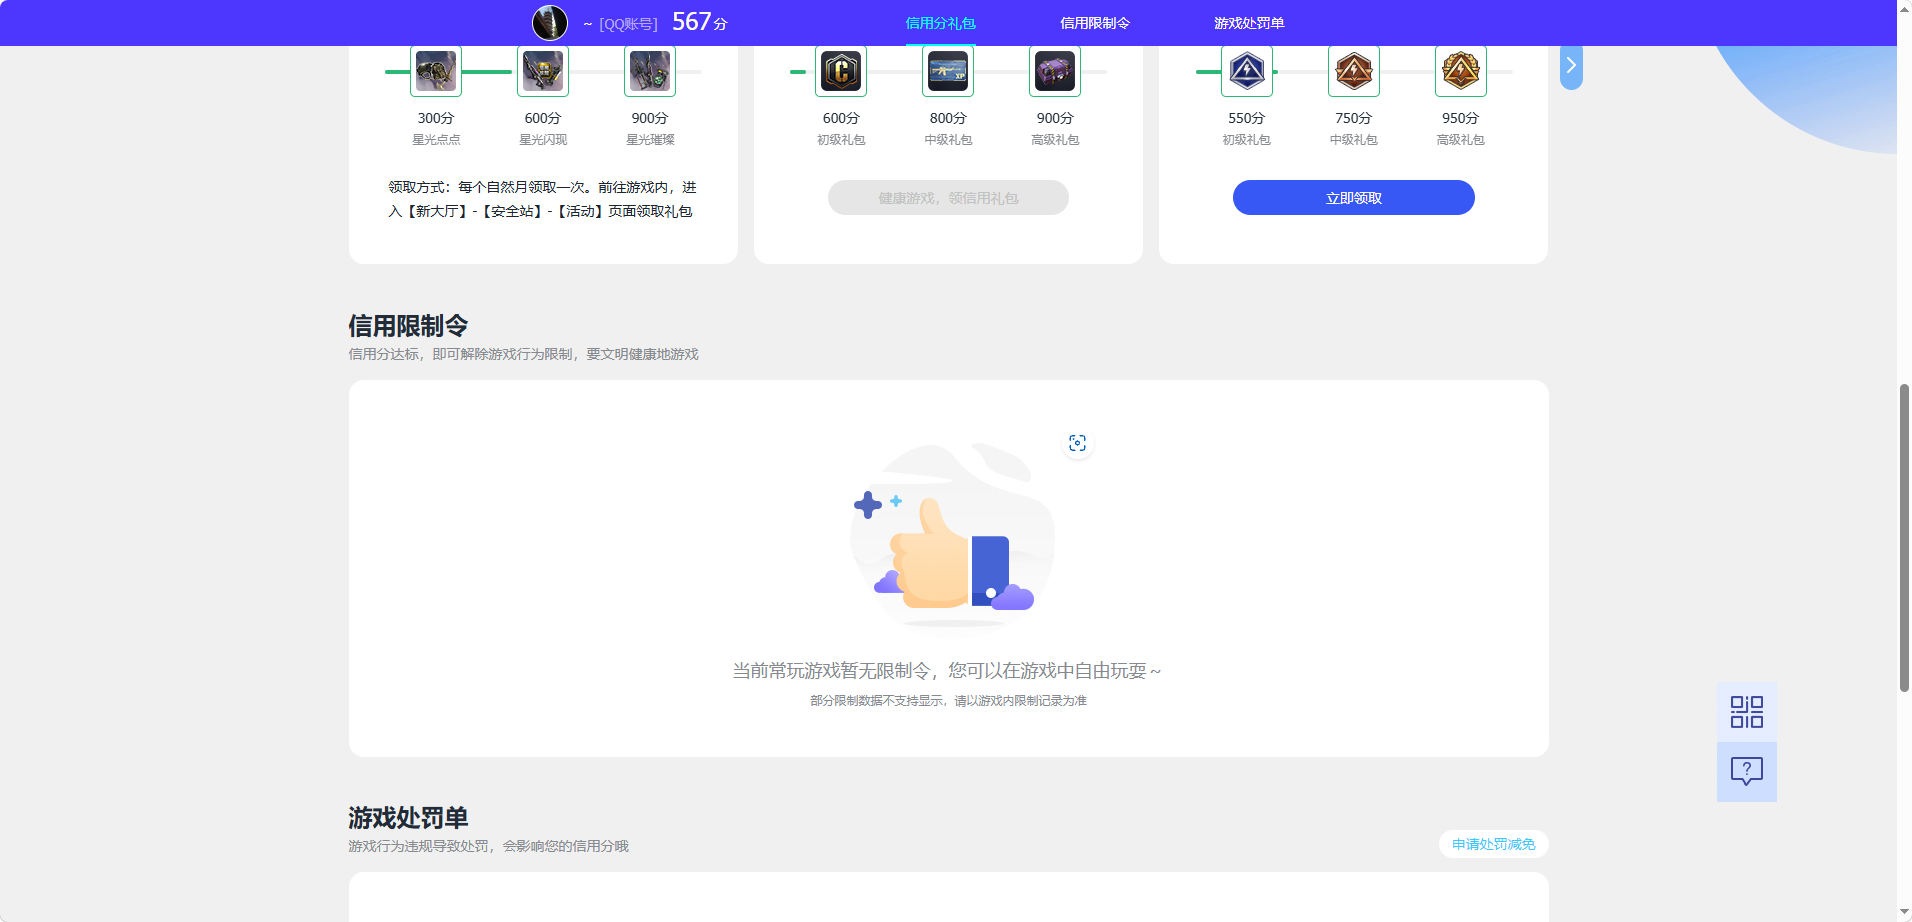The width and height of the screenshot is (1912, 922).
Task: Click the 游戏行为违规导致处罚 subtitle text
Action: 488,846
